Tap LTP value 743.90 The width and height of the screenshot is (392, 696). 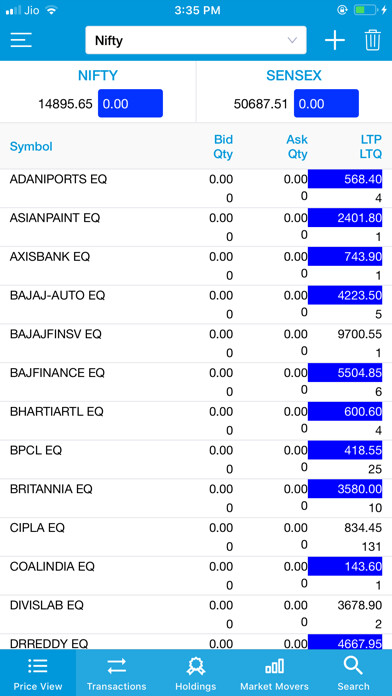345,257
